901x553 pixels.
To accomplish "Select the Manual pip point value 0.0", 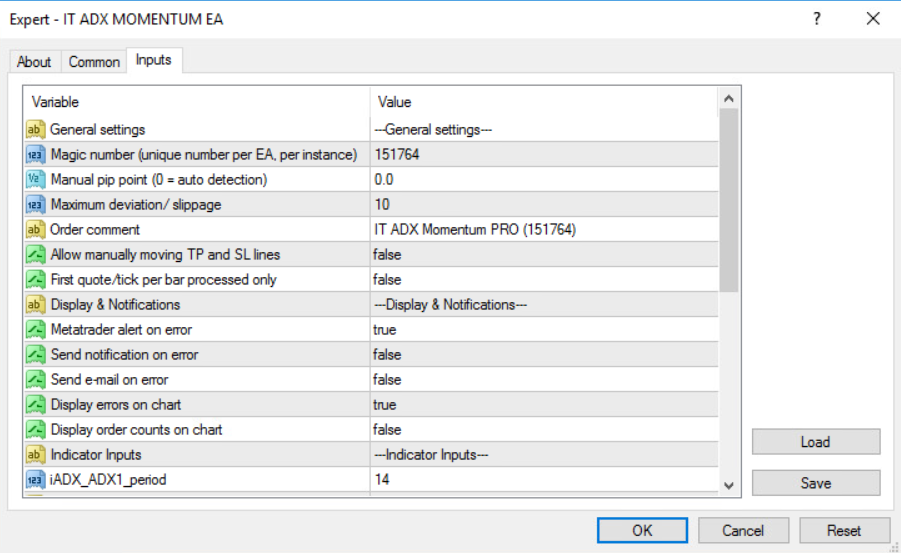I will (x=384, y=179).
